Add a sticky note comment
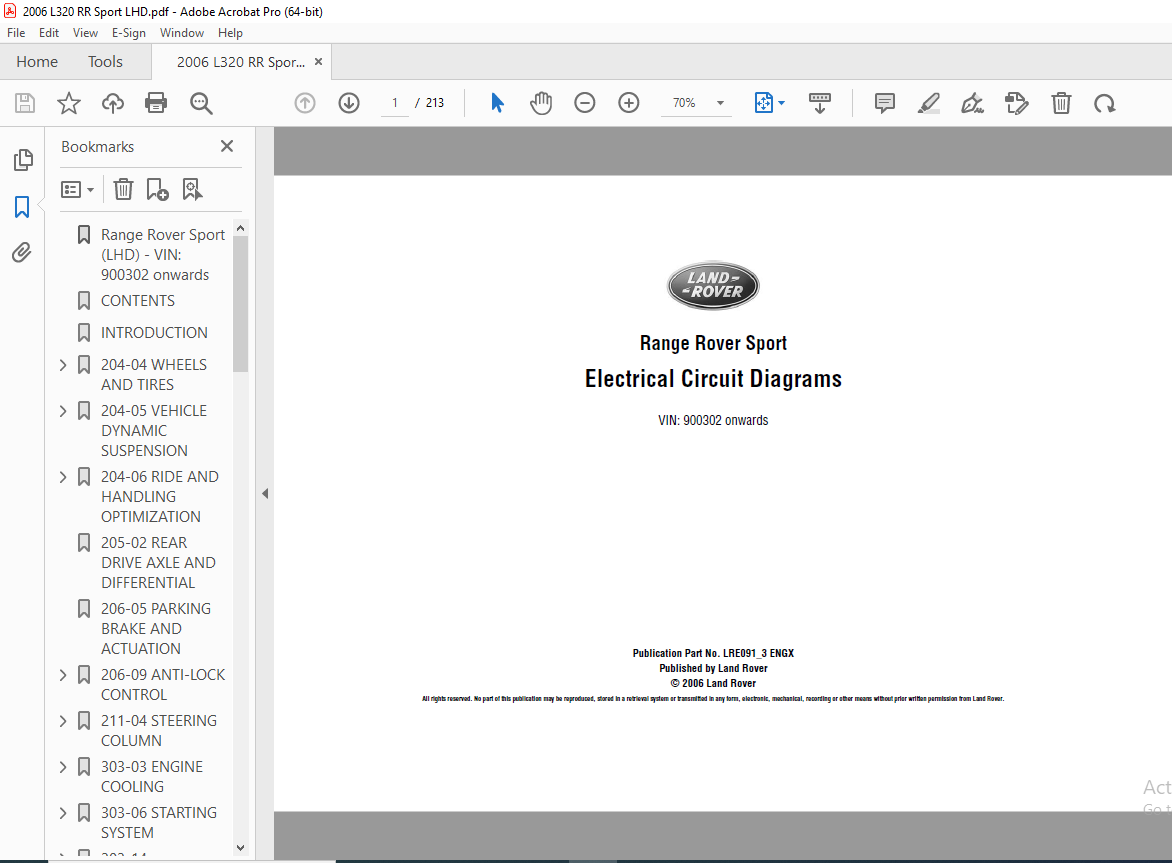The width and height of the screenshot is (1172, 863). tap(885, 103)
